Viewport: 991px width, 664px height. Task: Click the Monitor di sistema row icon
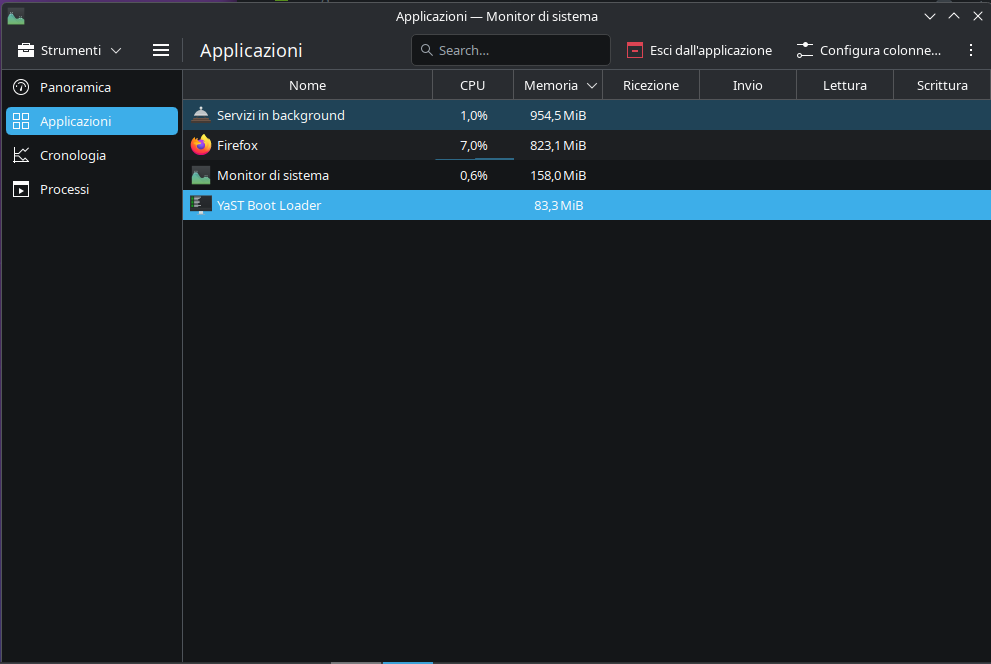click(201, 175)
